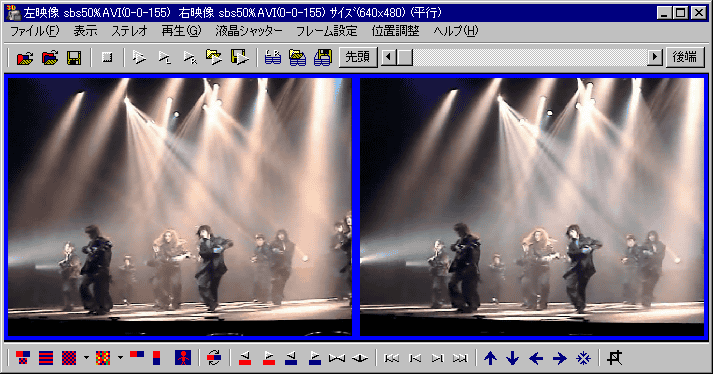The height and width of the screenshot is (374, 713).
Task: Click the 先頭 button
Action: (x=358, y=57)
